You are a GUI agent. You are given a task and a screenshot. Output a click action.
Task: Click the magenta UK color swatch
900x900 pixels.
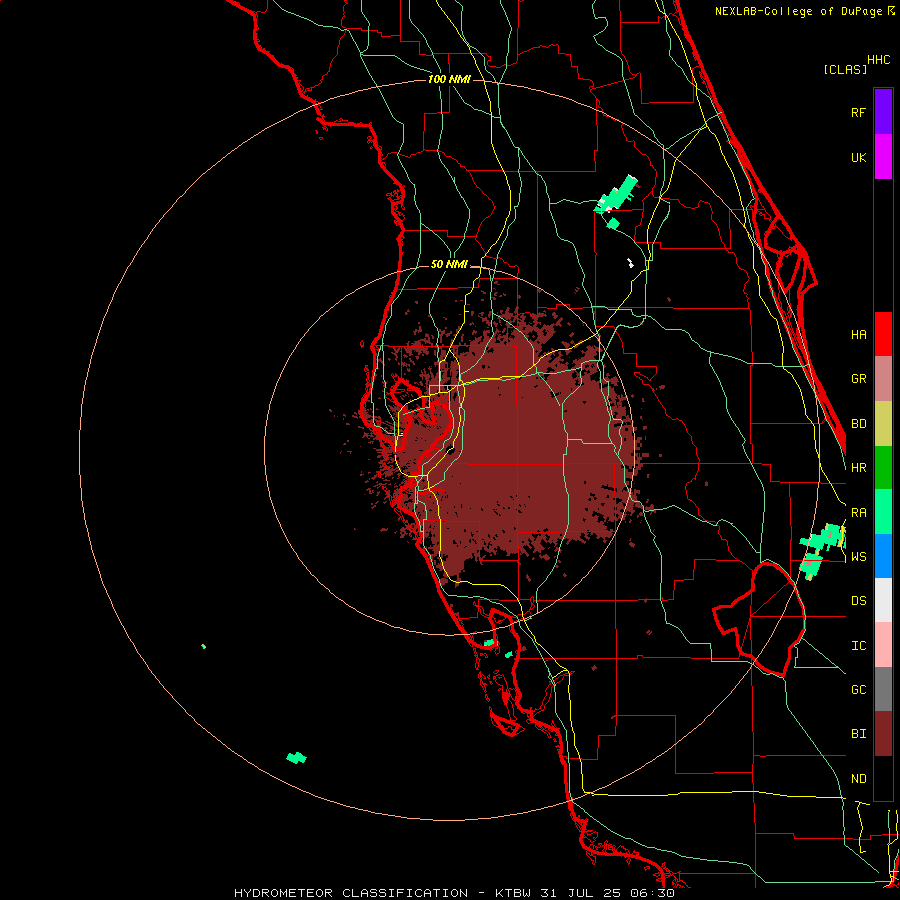883,156
